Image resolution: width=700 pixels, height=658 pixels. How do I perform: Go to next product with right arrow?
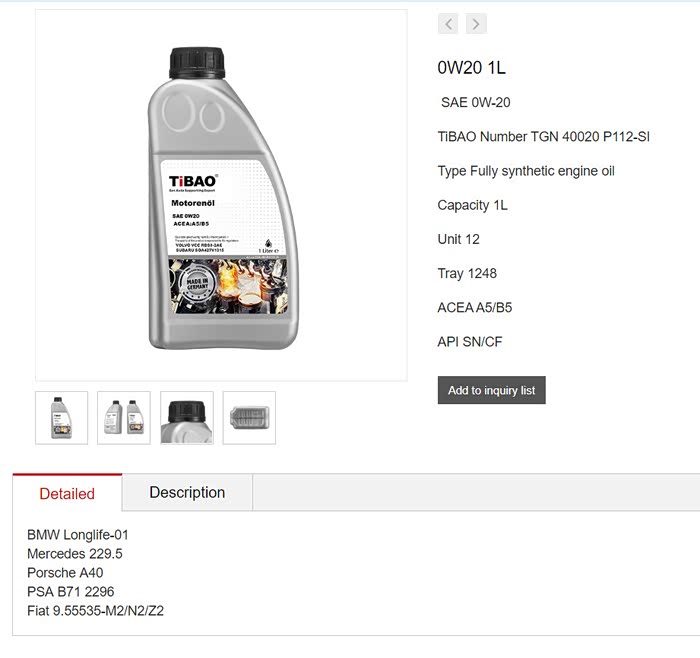click(476, 24)
